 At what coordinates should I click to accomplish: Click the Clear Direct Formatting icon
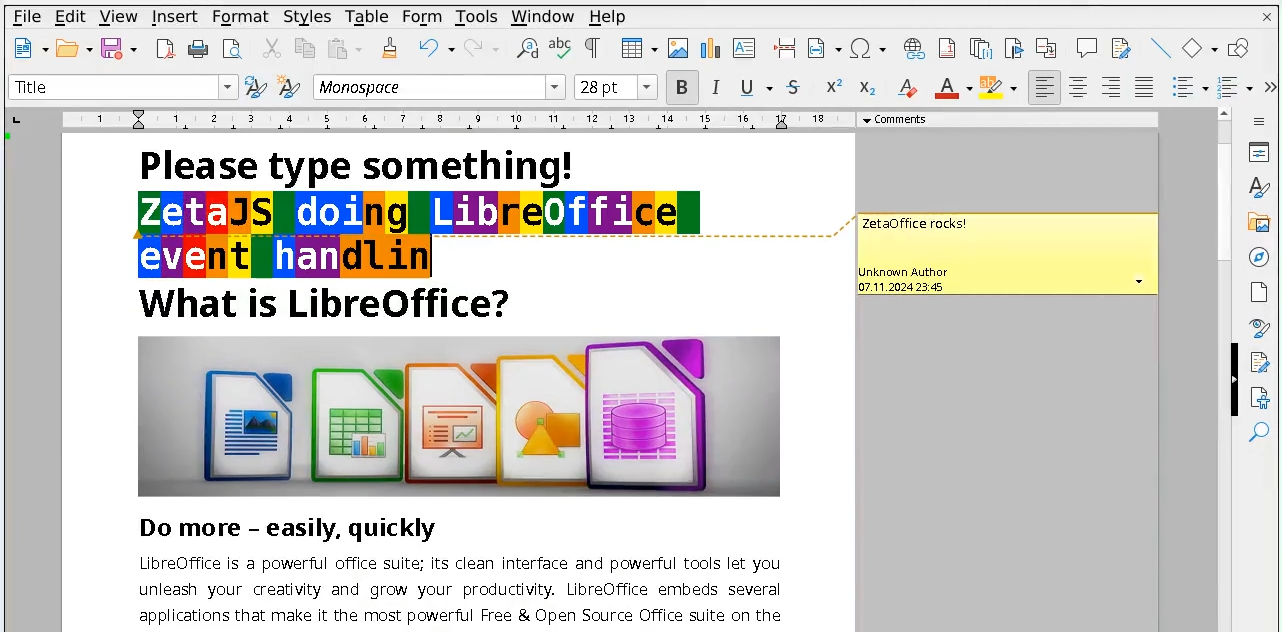(907, 88)
